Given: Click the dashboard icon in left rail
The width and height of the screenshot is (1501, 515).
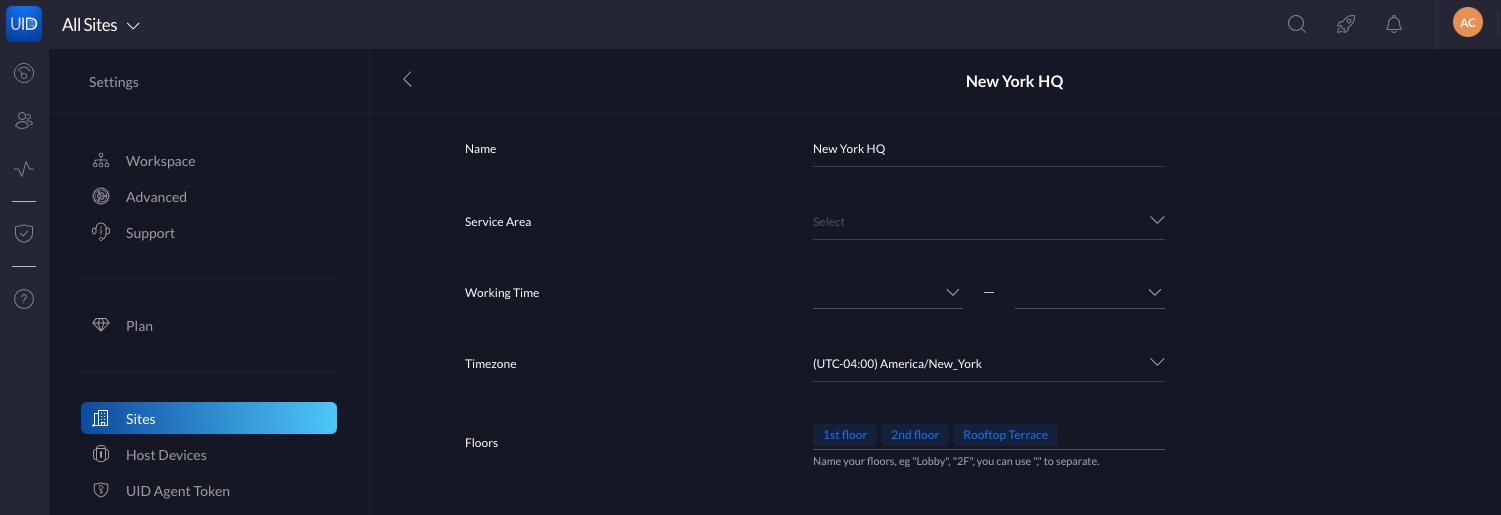Looking at the screenshot, I should [x=24, y=73].
